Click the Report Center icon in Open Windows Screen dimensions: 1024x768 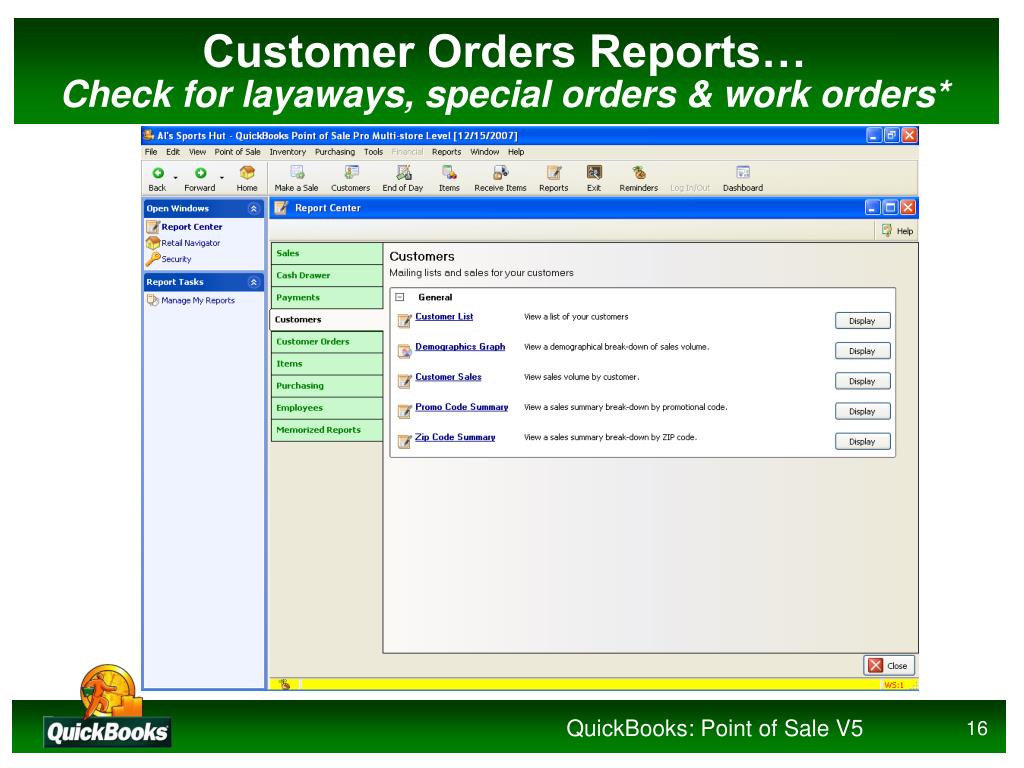(153, 227)
